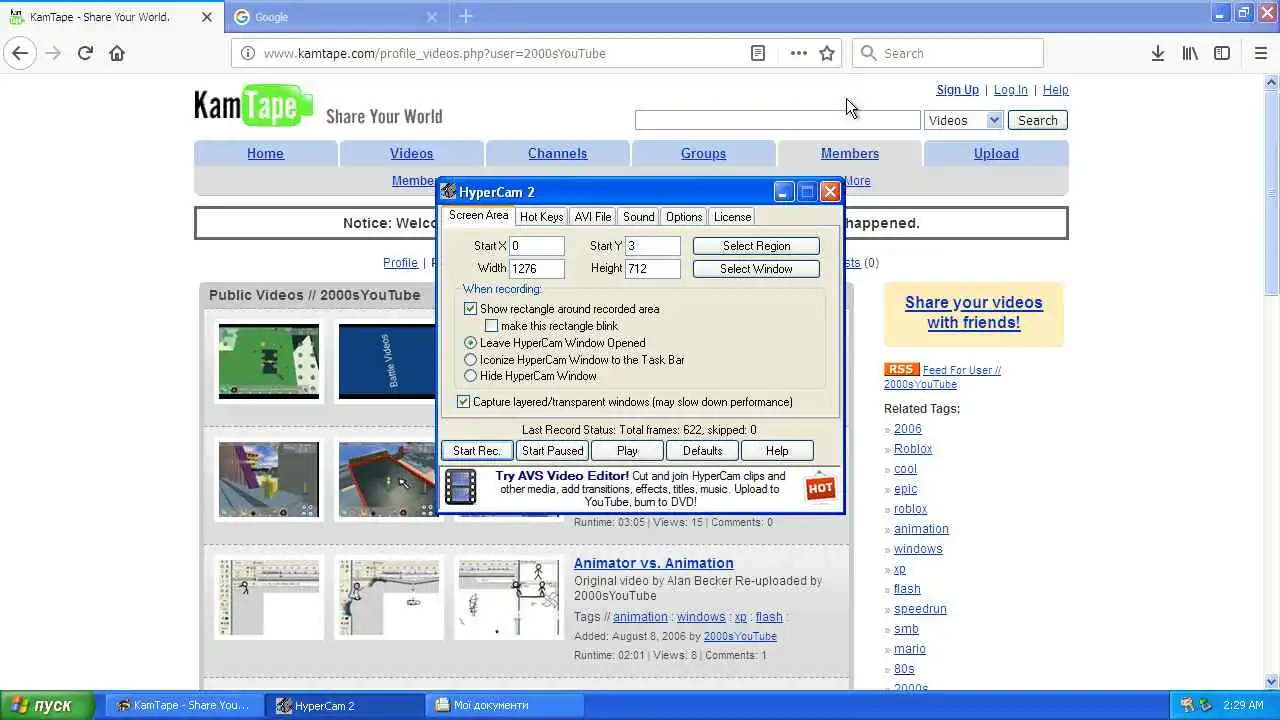Open the Log In link
This screenshot has width=1280, height=720.
pos(1010,90)
